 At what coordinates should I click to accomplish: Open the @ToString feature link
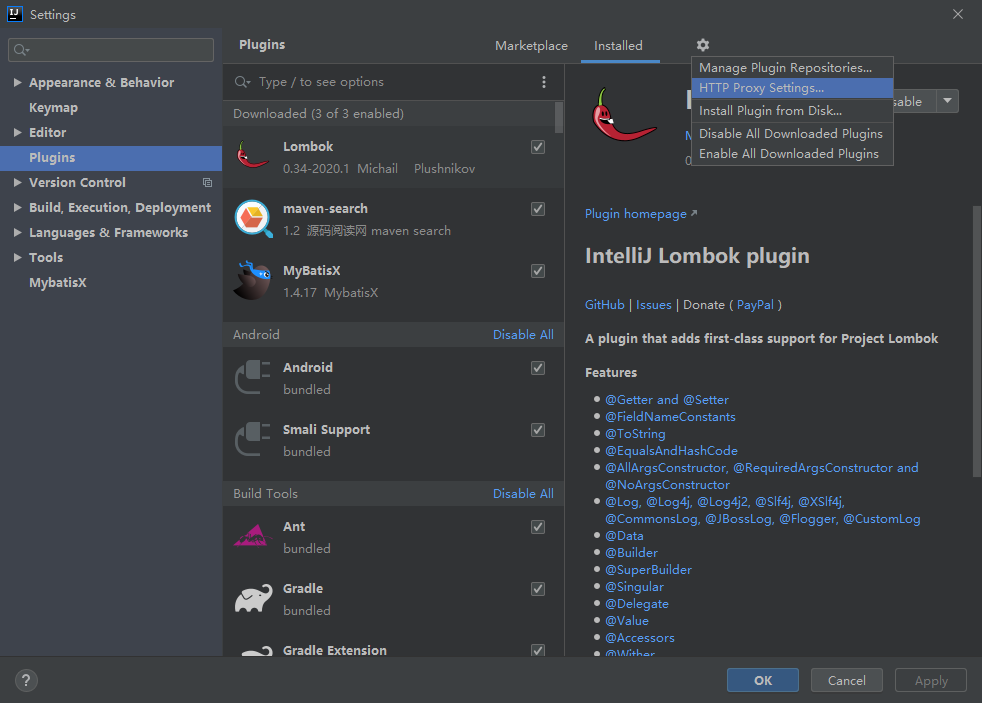tap(635, 434)
